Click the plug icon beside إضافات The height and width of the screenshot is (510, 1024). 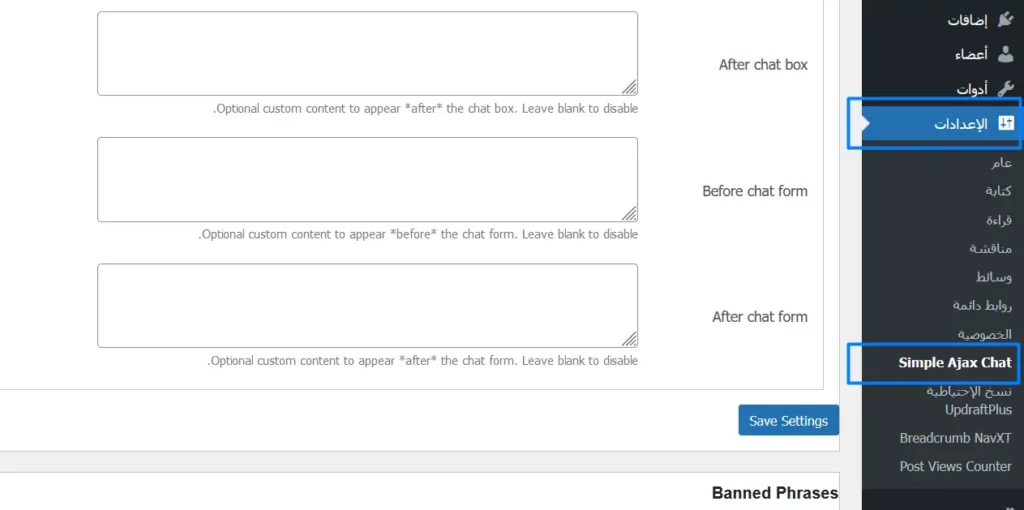click(x=1005, y=19)
